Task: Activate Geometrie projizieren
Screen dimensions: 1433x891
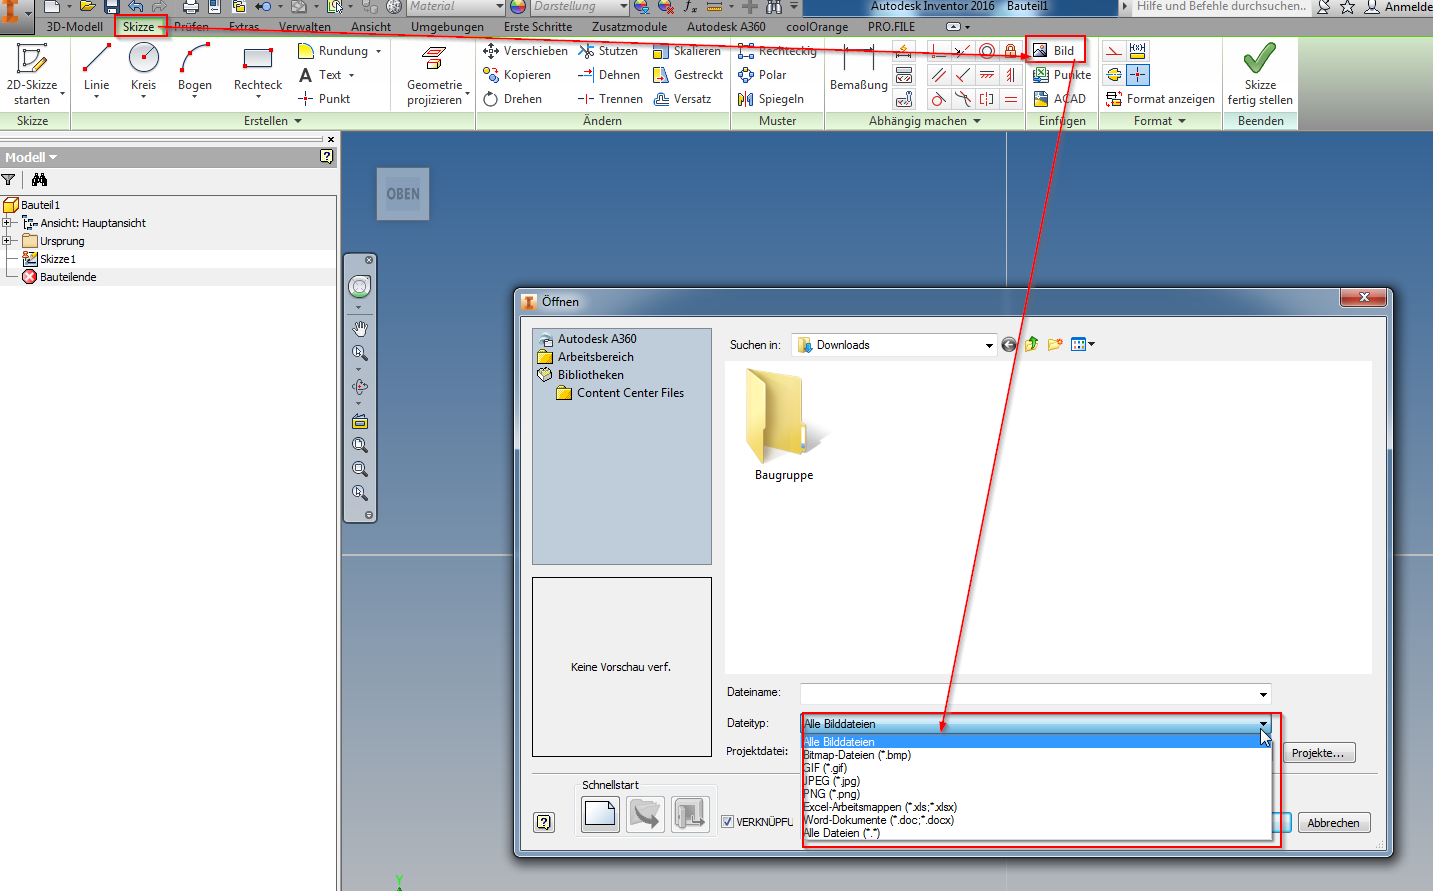Action: [435, 74]
